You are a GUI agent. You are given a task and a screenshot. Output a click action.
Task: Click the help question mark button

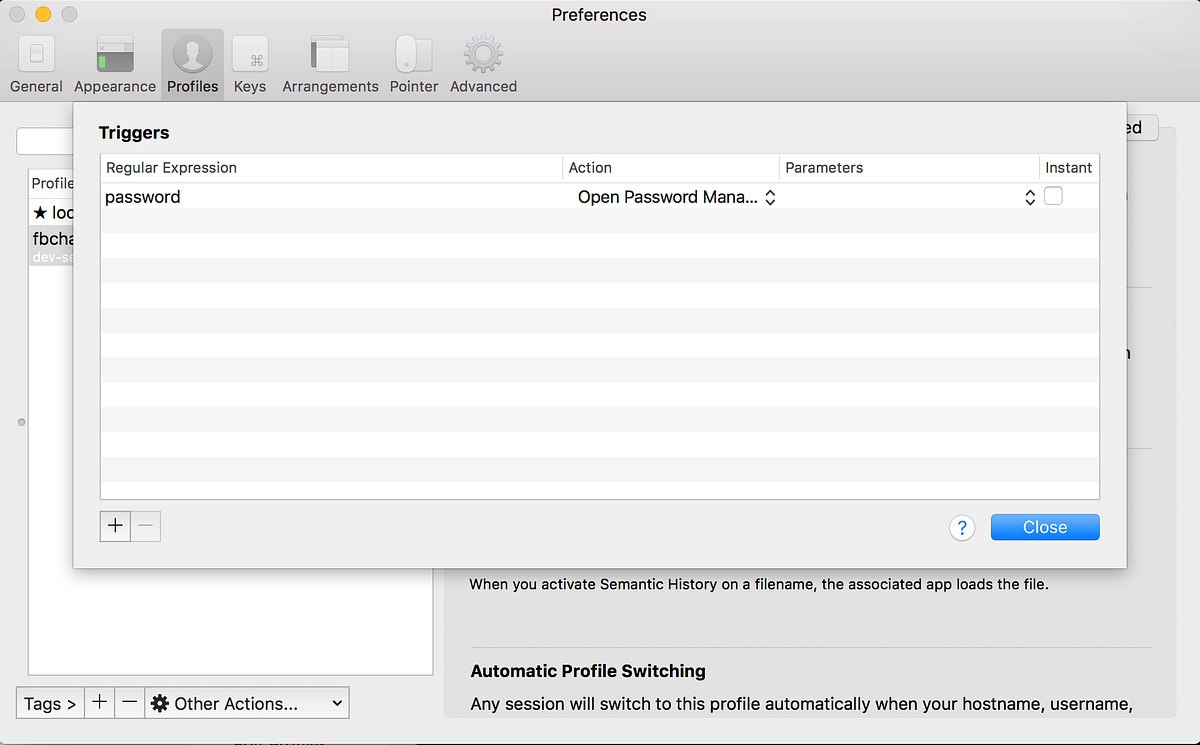[x=961, y=528]
